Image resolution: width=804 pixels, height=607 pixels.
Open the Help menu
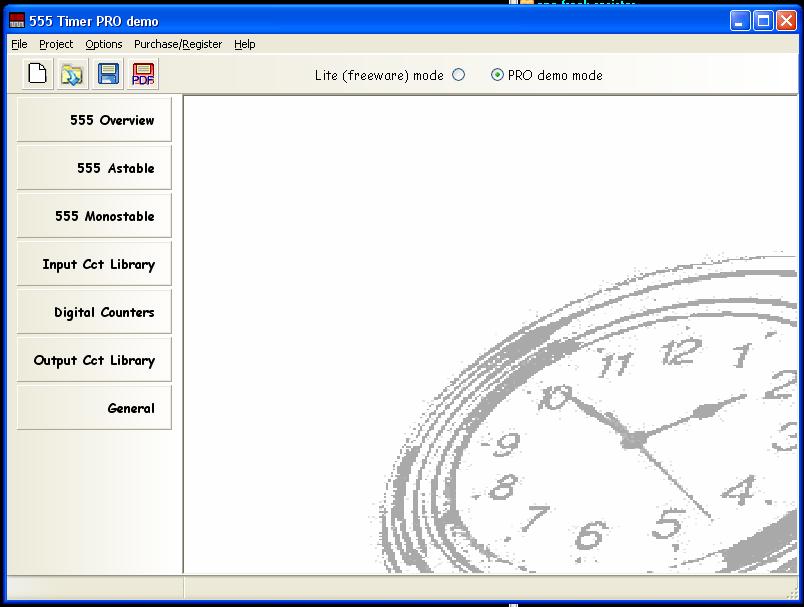pos(245,44)
